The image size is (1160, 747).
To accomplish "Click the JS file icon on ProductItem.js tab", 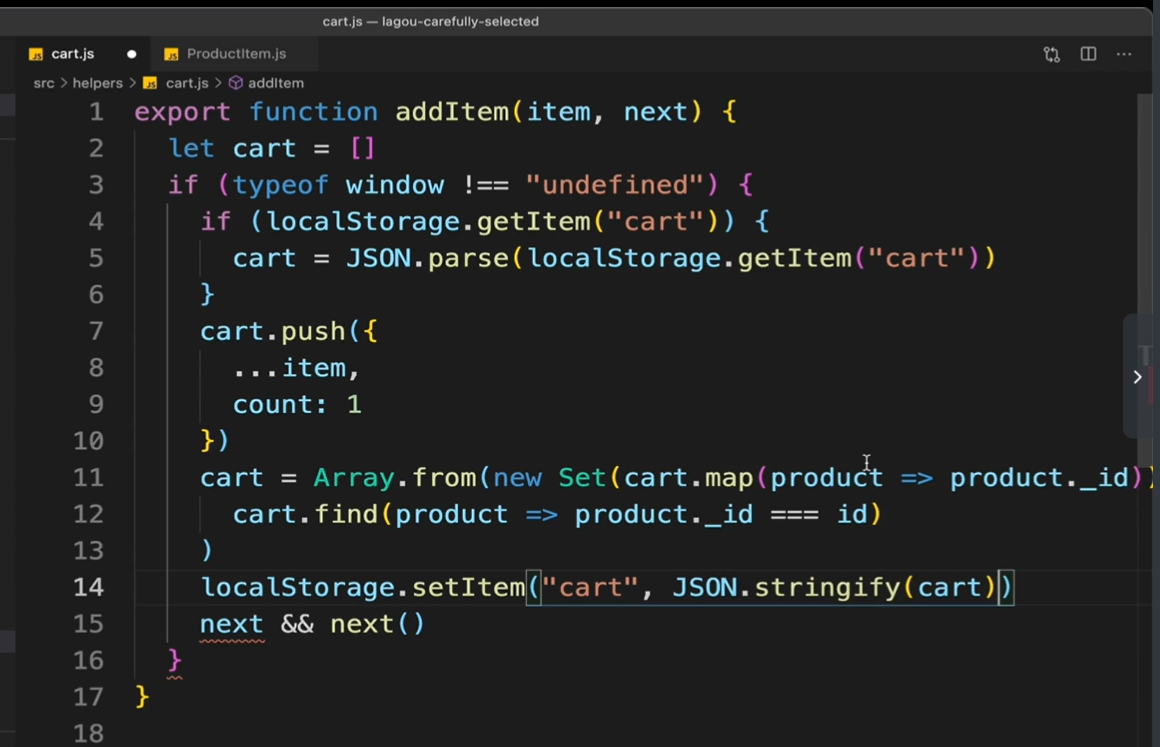I will 171,55.
